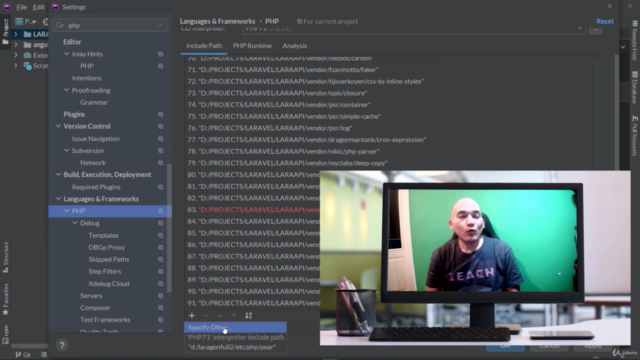Image resolution: width=640 pixels, height=360 pixels.
Task: Select the vendor/nikic/php-parser path row
Action: click(x=283, y=151)
